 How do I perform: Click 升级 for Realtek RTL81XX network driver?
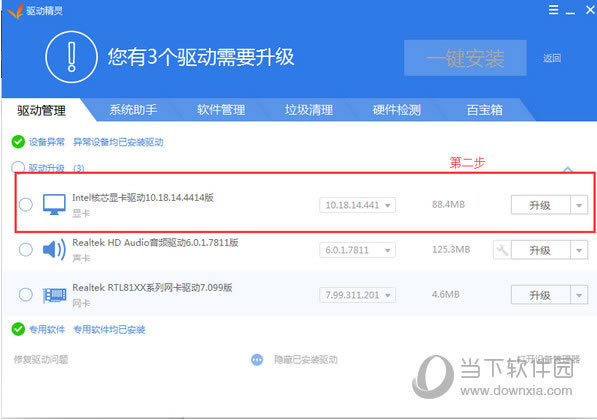click(541, 295)
